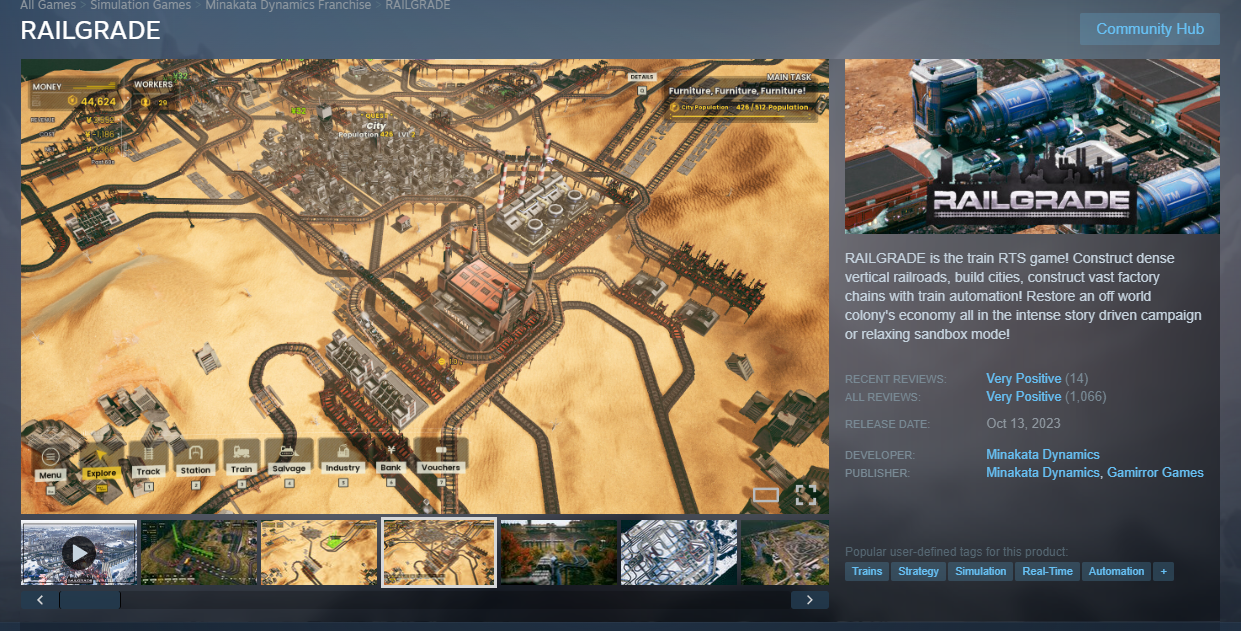The height and width of the screenshot is (631, 1241).
Task: Open publisher Minakata Dynamics link
Action: coord(1042,472)
